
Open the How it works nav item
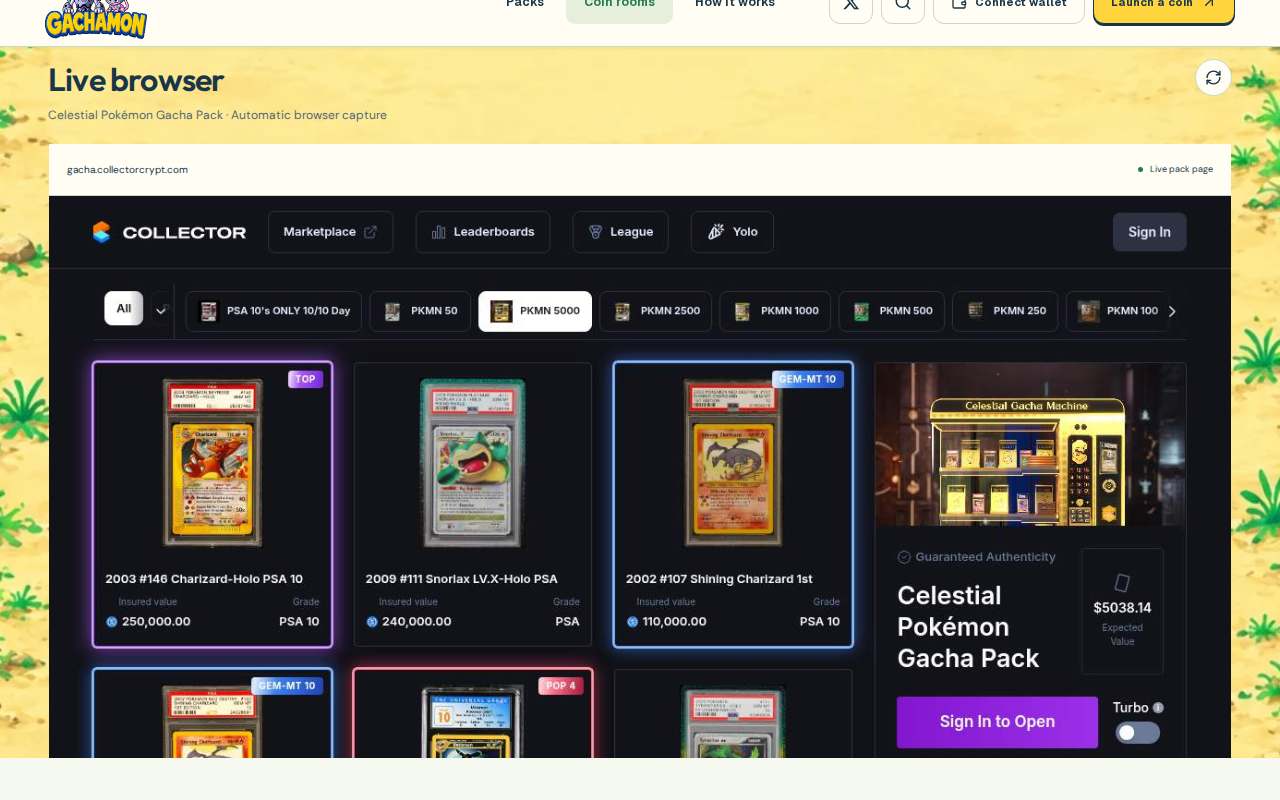coord(735,5)
